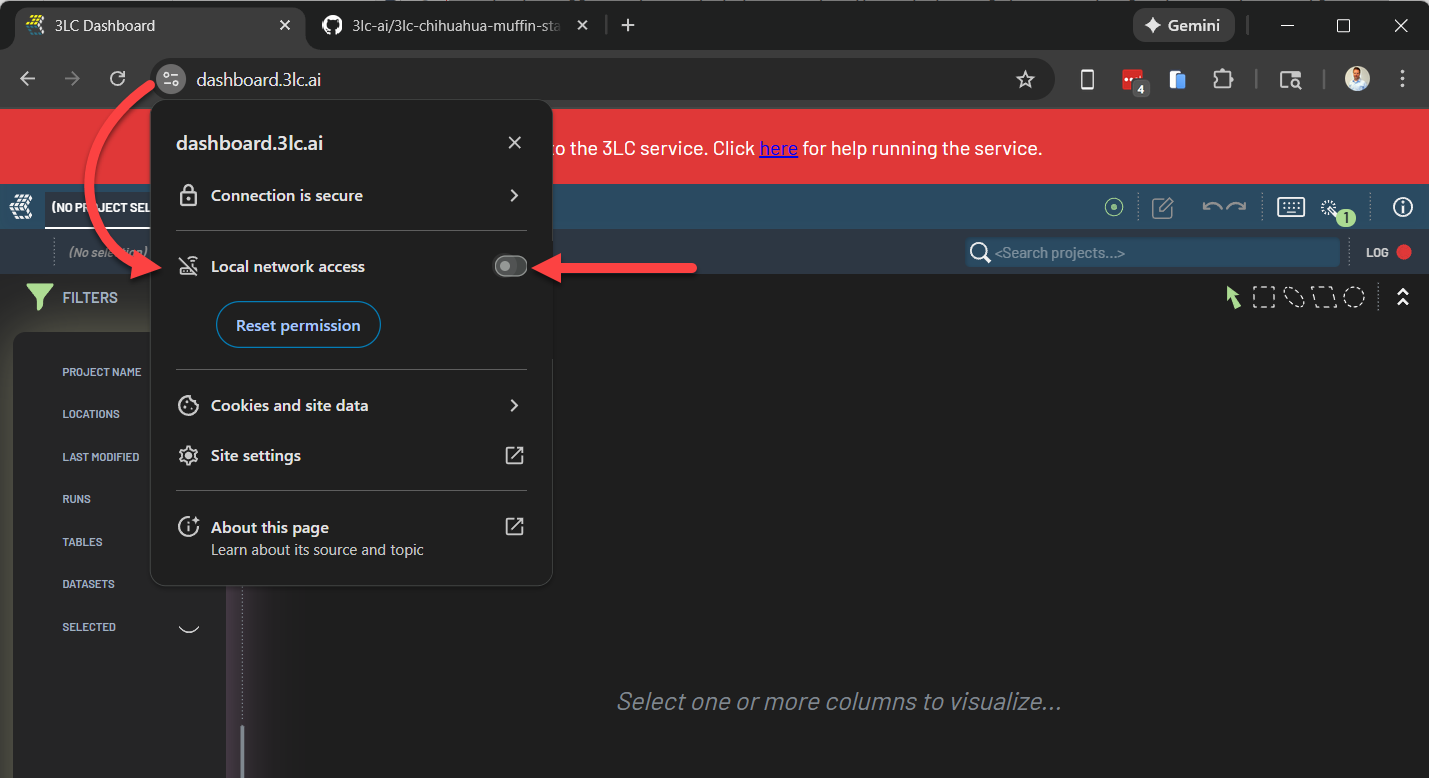The height and width of the screenshot is (778, 1429).
Task: Enable Local network access
Action: pyautogui.click(x=510, y=266)
